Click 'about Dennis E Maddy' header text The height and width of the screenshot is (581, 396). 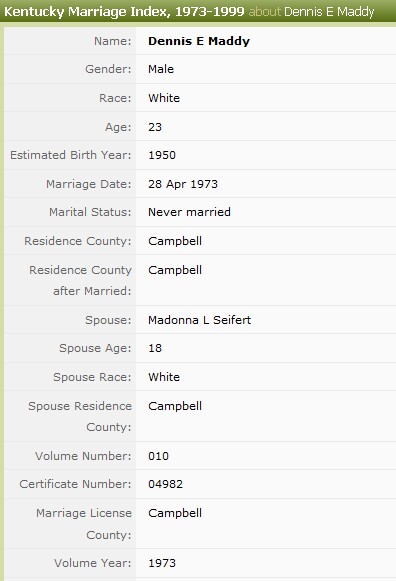tap(311, 11)
